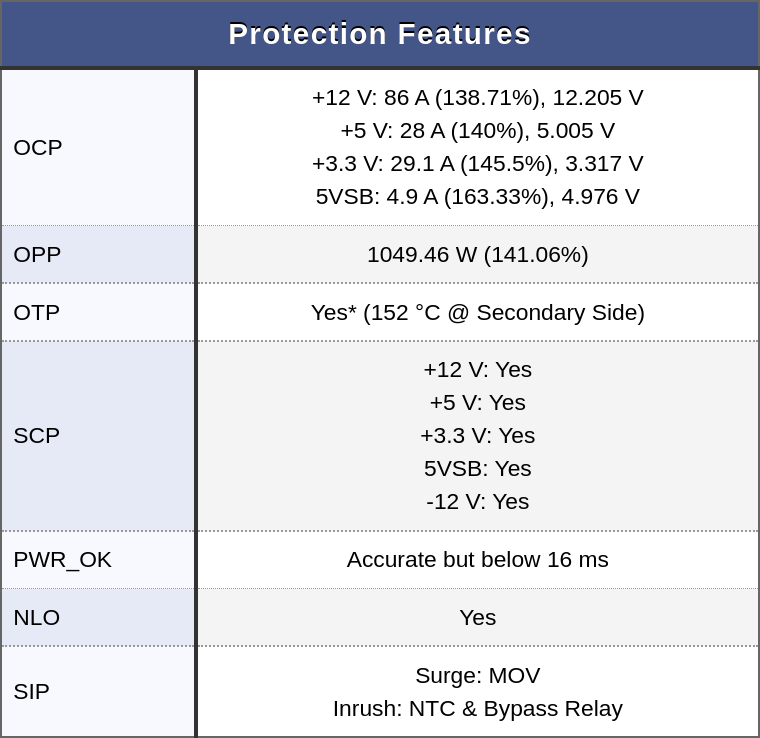
Task: Click the +12 V: 86 A OCP value
Action: [477, 97]
